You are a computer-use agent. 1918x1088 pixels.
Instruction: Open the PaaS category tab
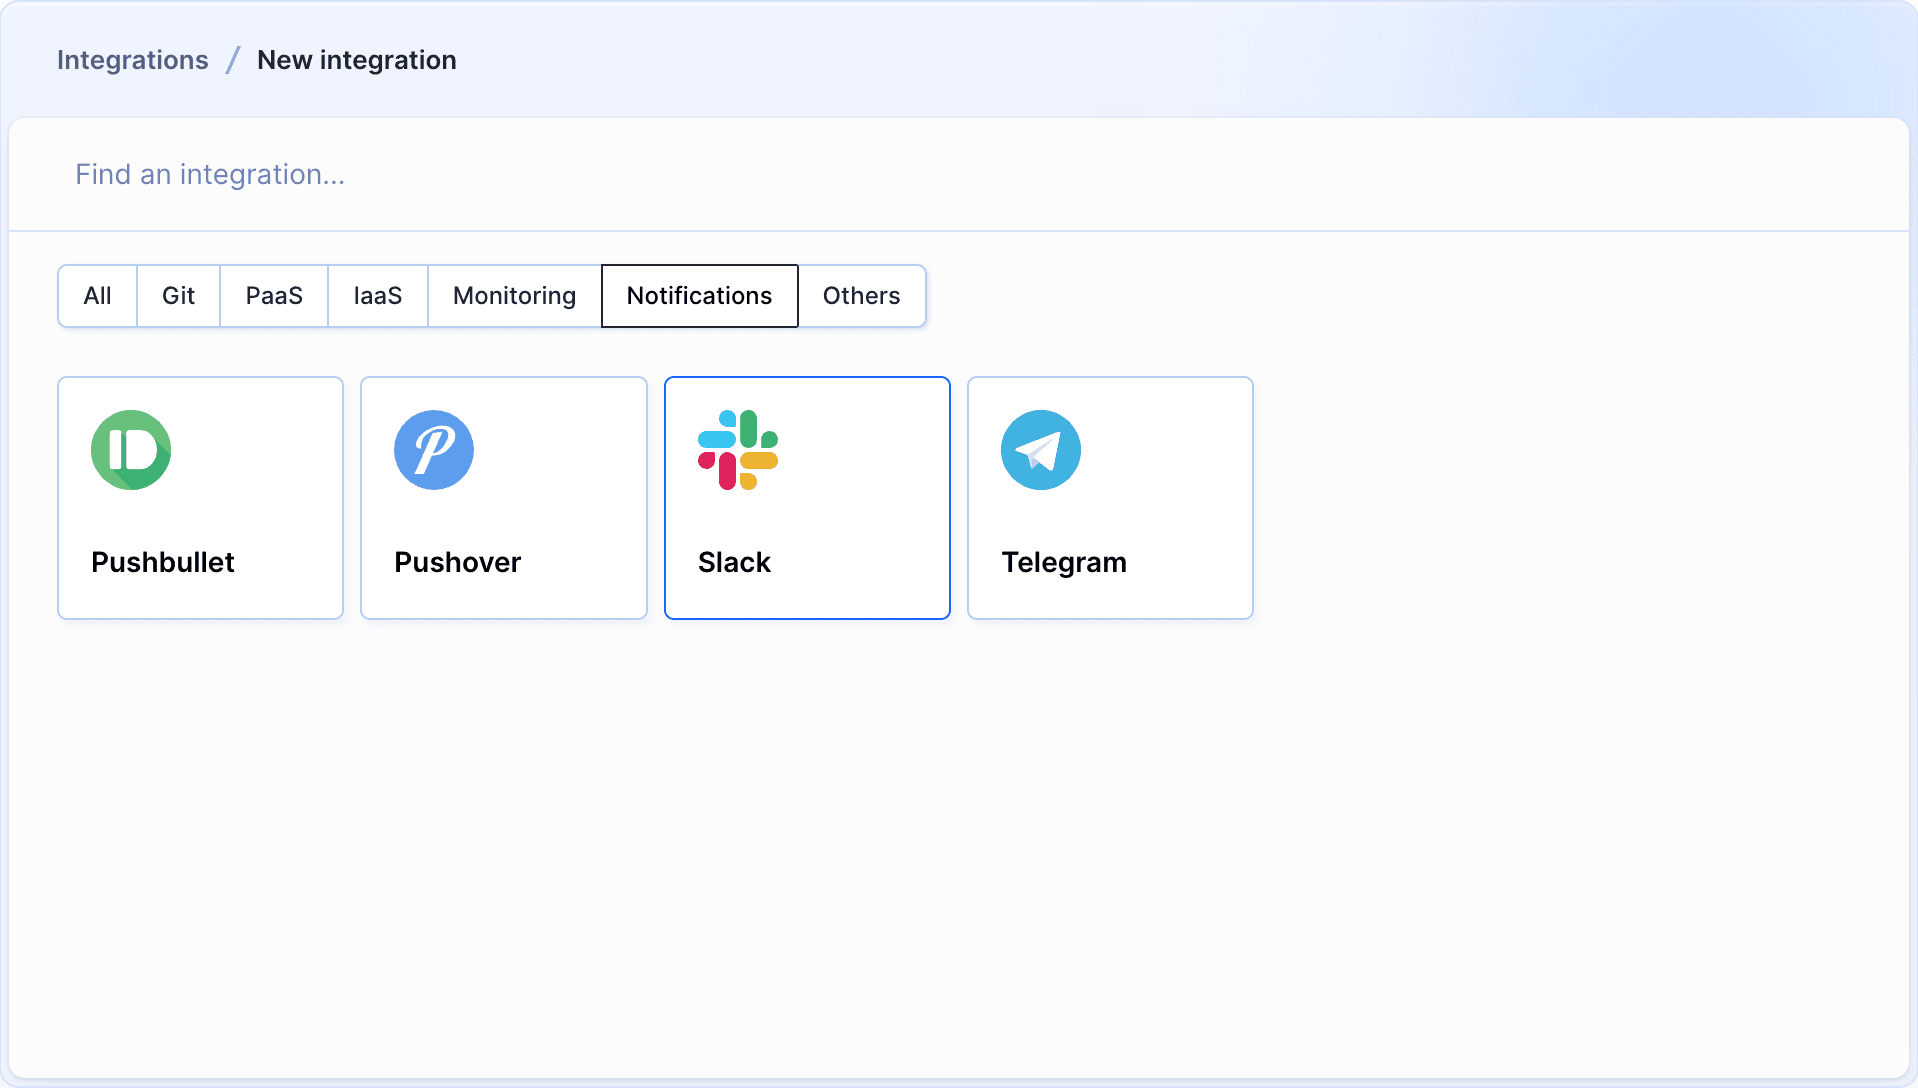click(x=274, y=296)
